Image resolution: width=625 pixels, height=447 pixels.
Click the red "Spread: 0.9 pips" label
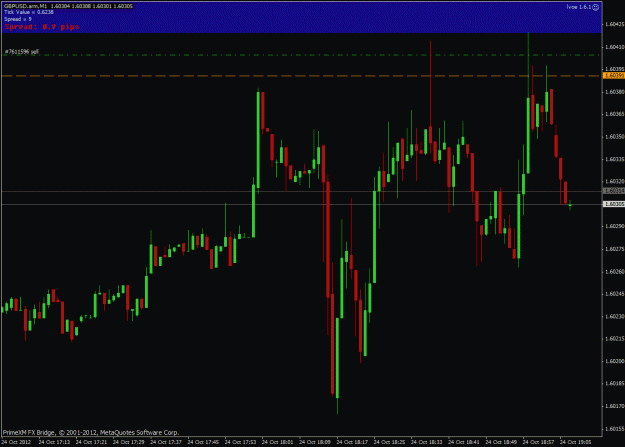point(42,27)
